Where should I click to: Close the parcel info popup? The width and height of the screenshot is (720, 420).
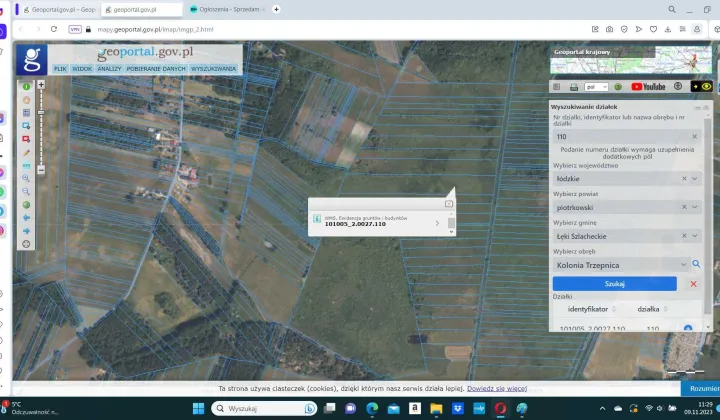point(449,204)
